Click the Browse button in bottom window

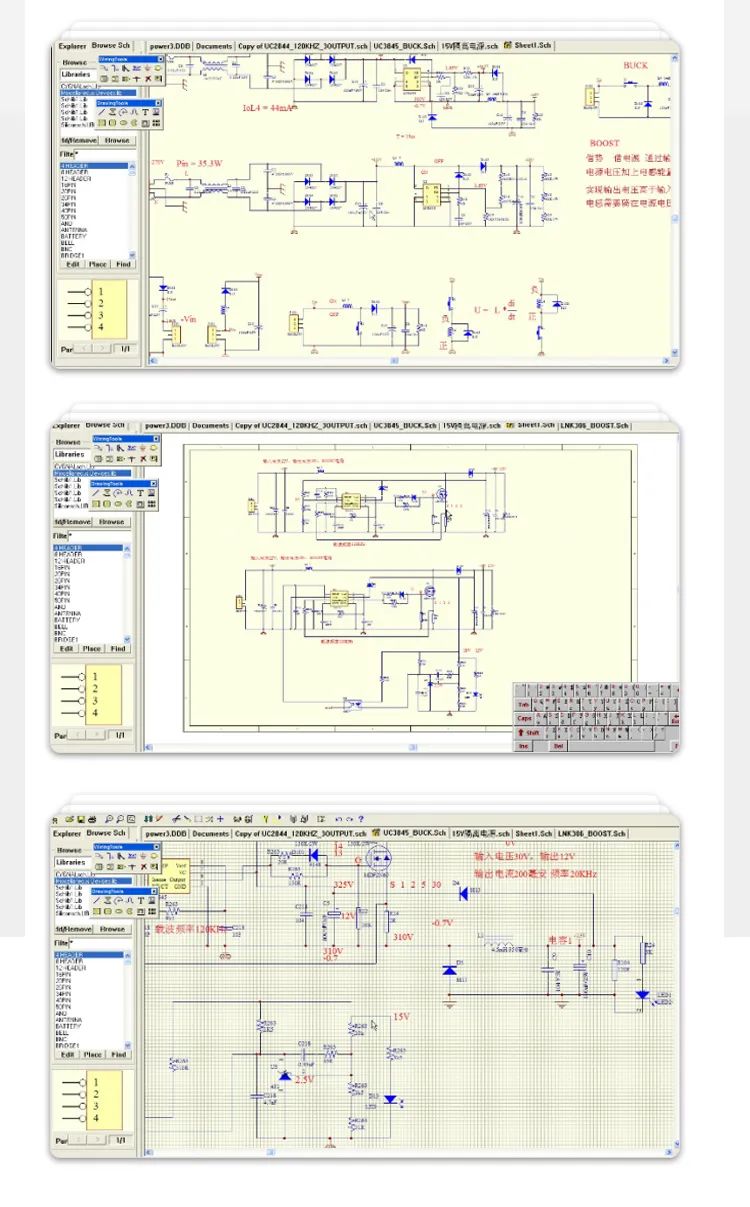112,929
